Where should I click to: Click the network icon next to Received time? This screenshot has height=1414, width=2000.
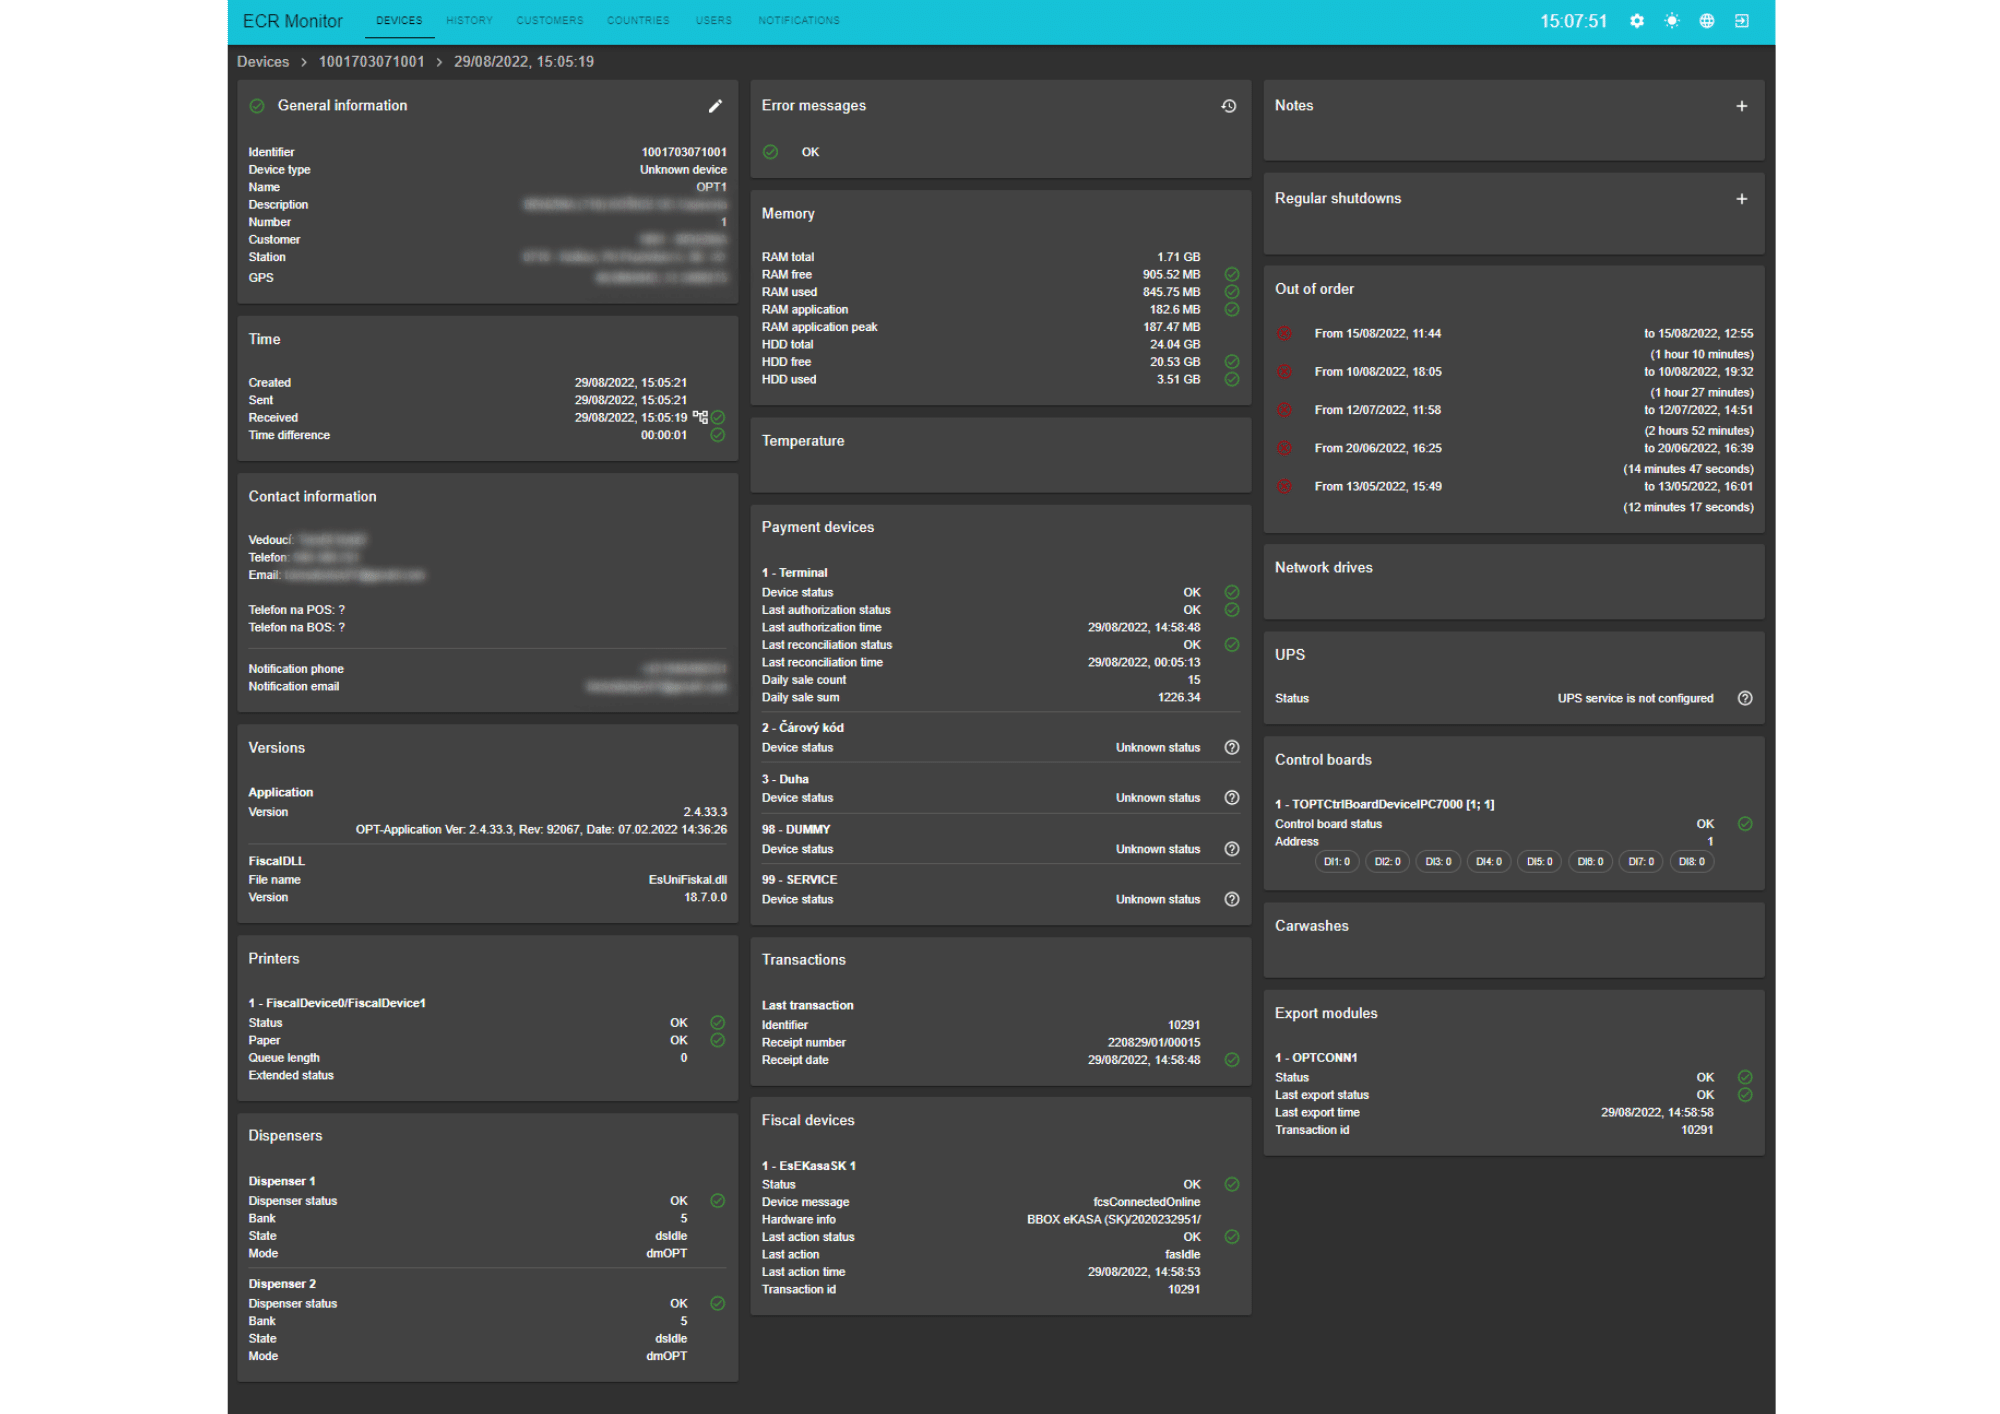point(700,417)
